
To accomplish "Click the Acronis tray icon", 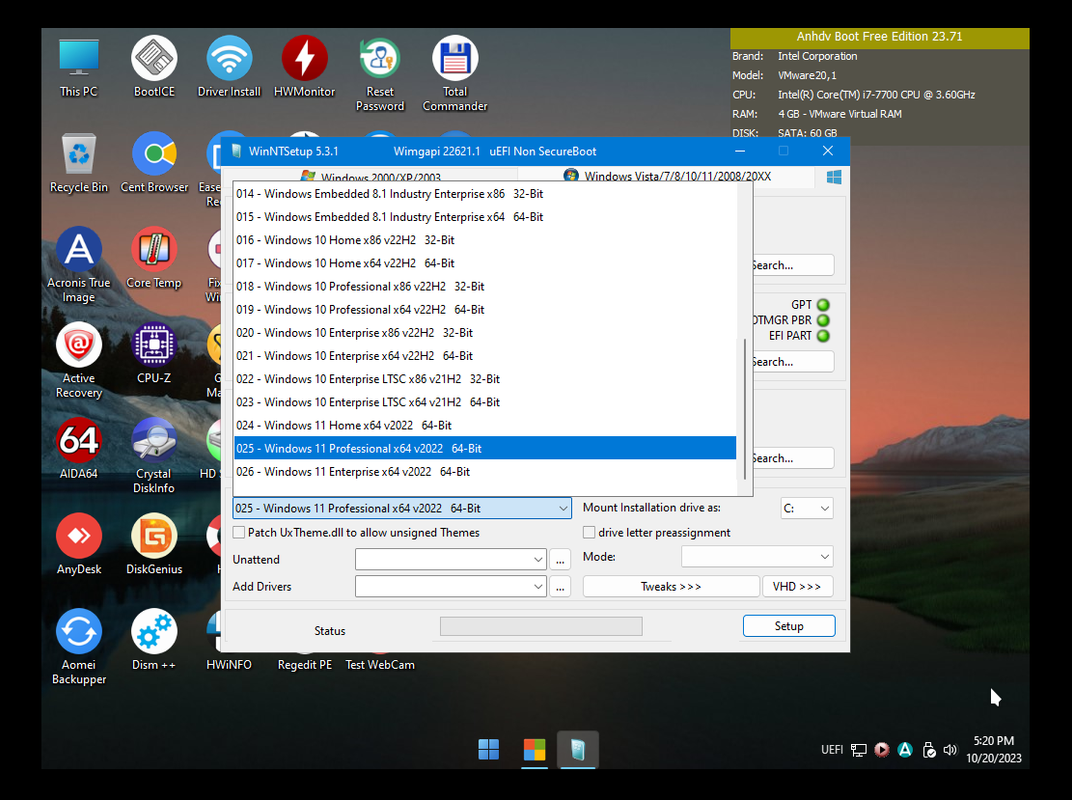I will [x=904, y=750].
